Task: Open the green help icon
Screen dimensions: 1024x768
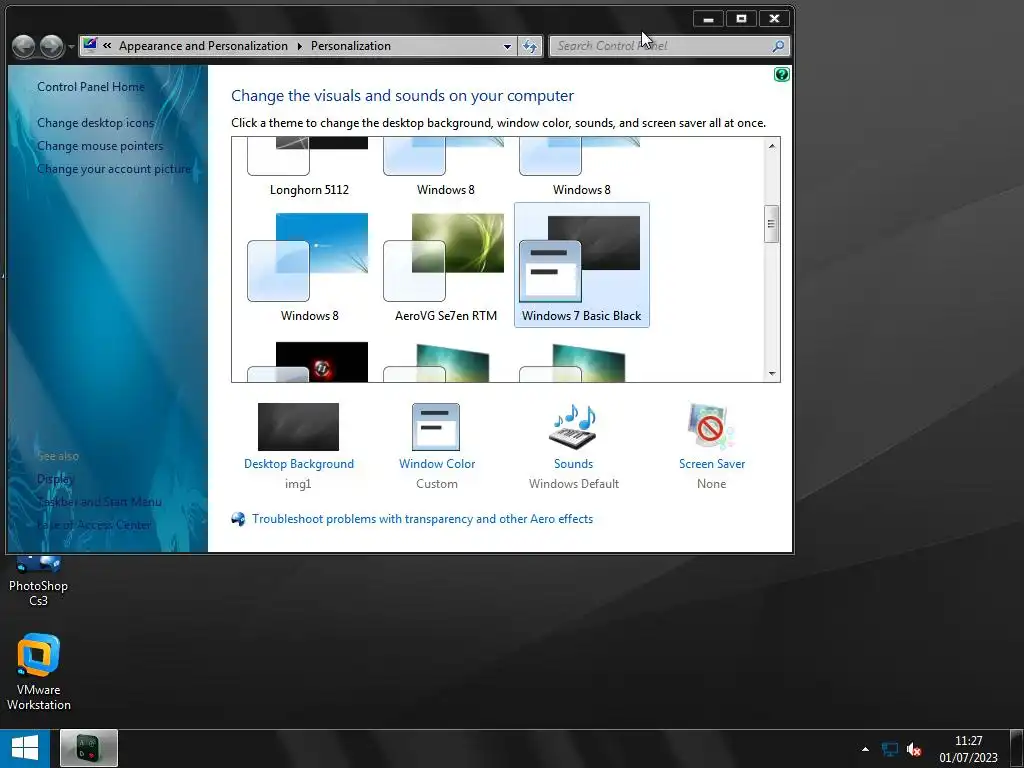Action: [x=782, y=74]
